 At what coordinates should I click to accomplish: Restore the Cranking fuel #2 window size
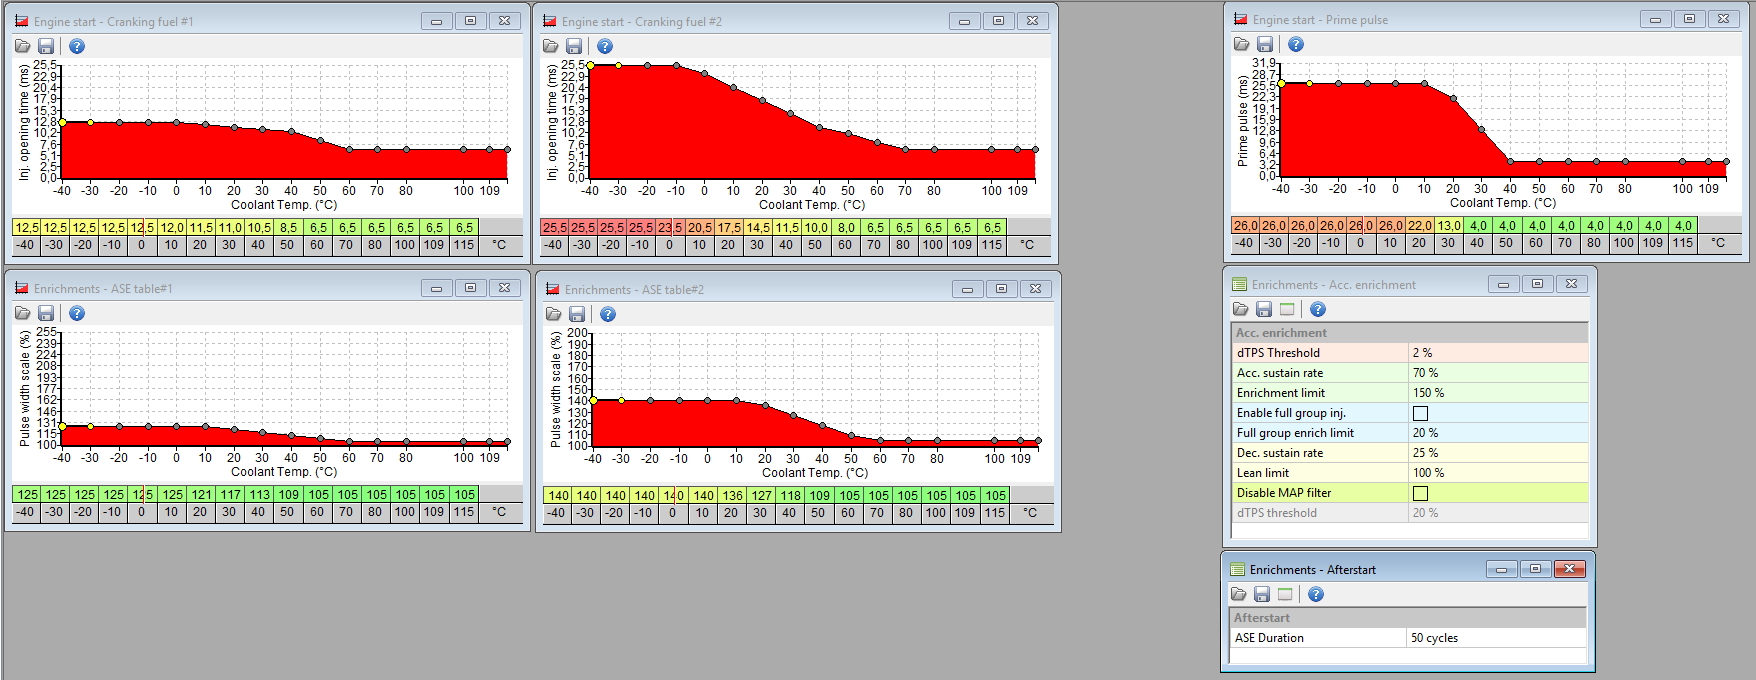tap(998, 21)
